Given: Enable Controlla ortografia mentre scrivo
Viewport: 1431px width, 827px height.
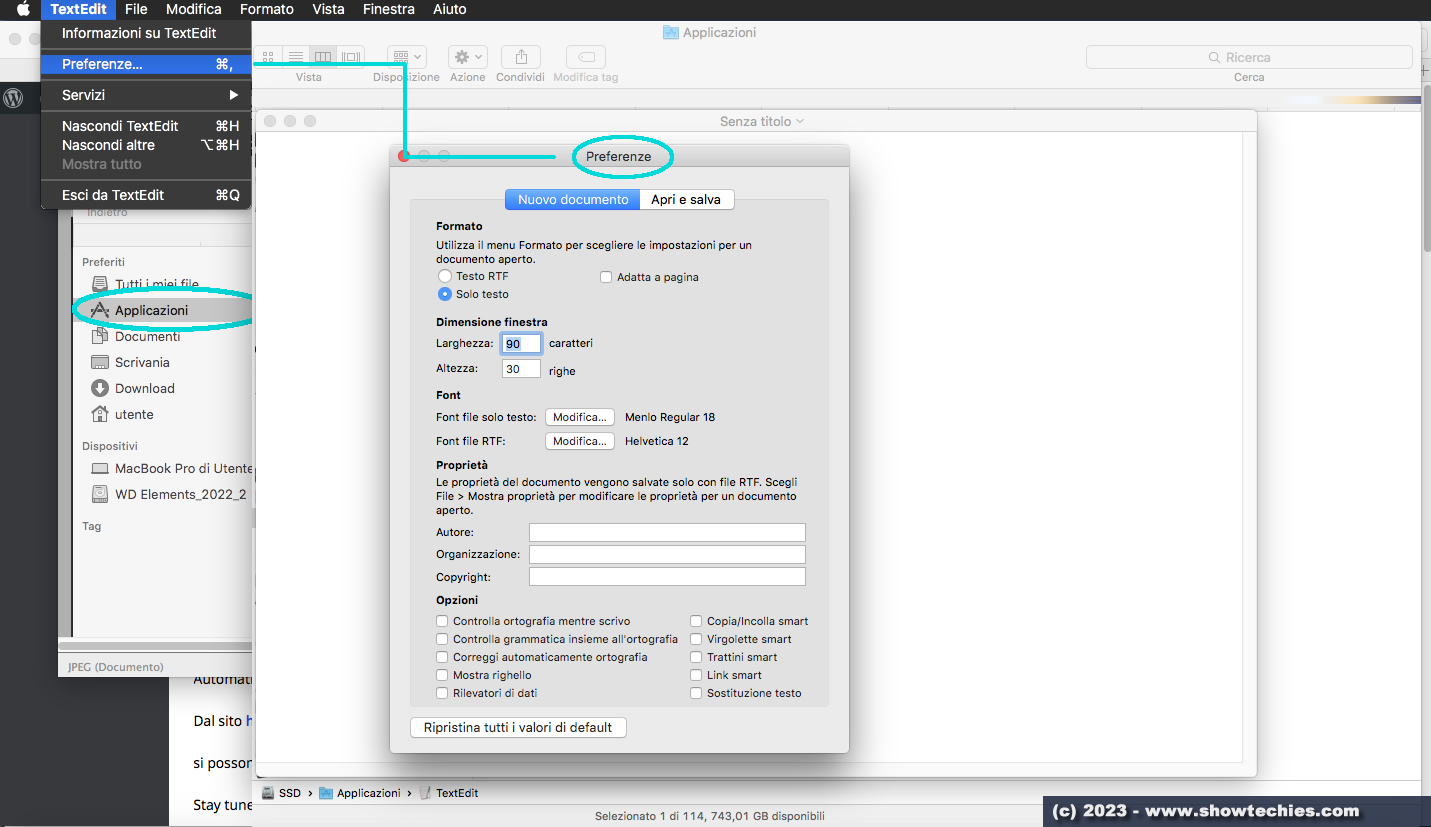Looking at the screenshot, I should point(442,621).
